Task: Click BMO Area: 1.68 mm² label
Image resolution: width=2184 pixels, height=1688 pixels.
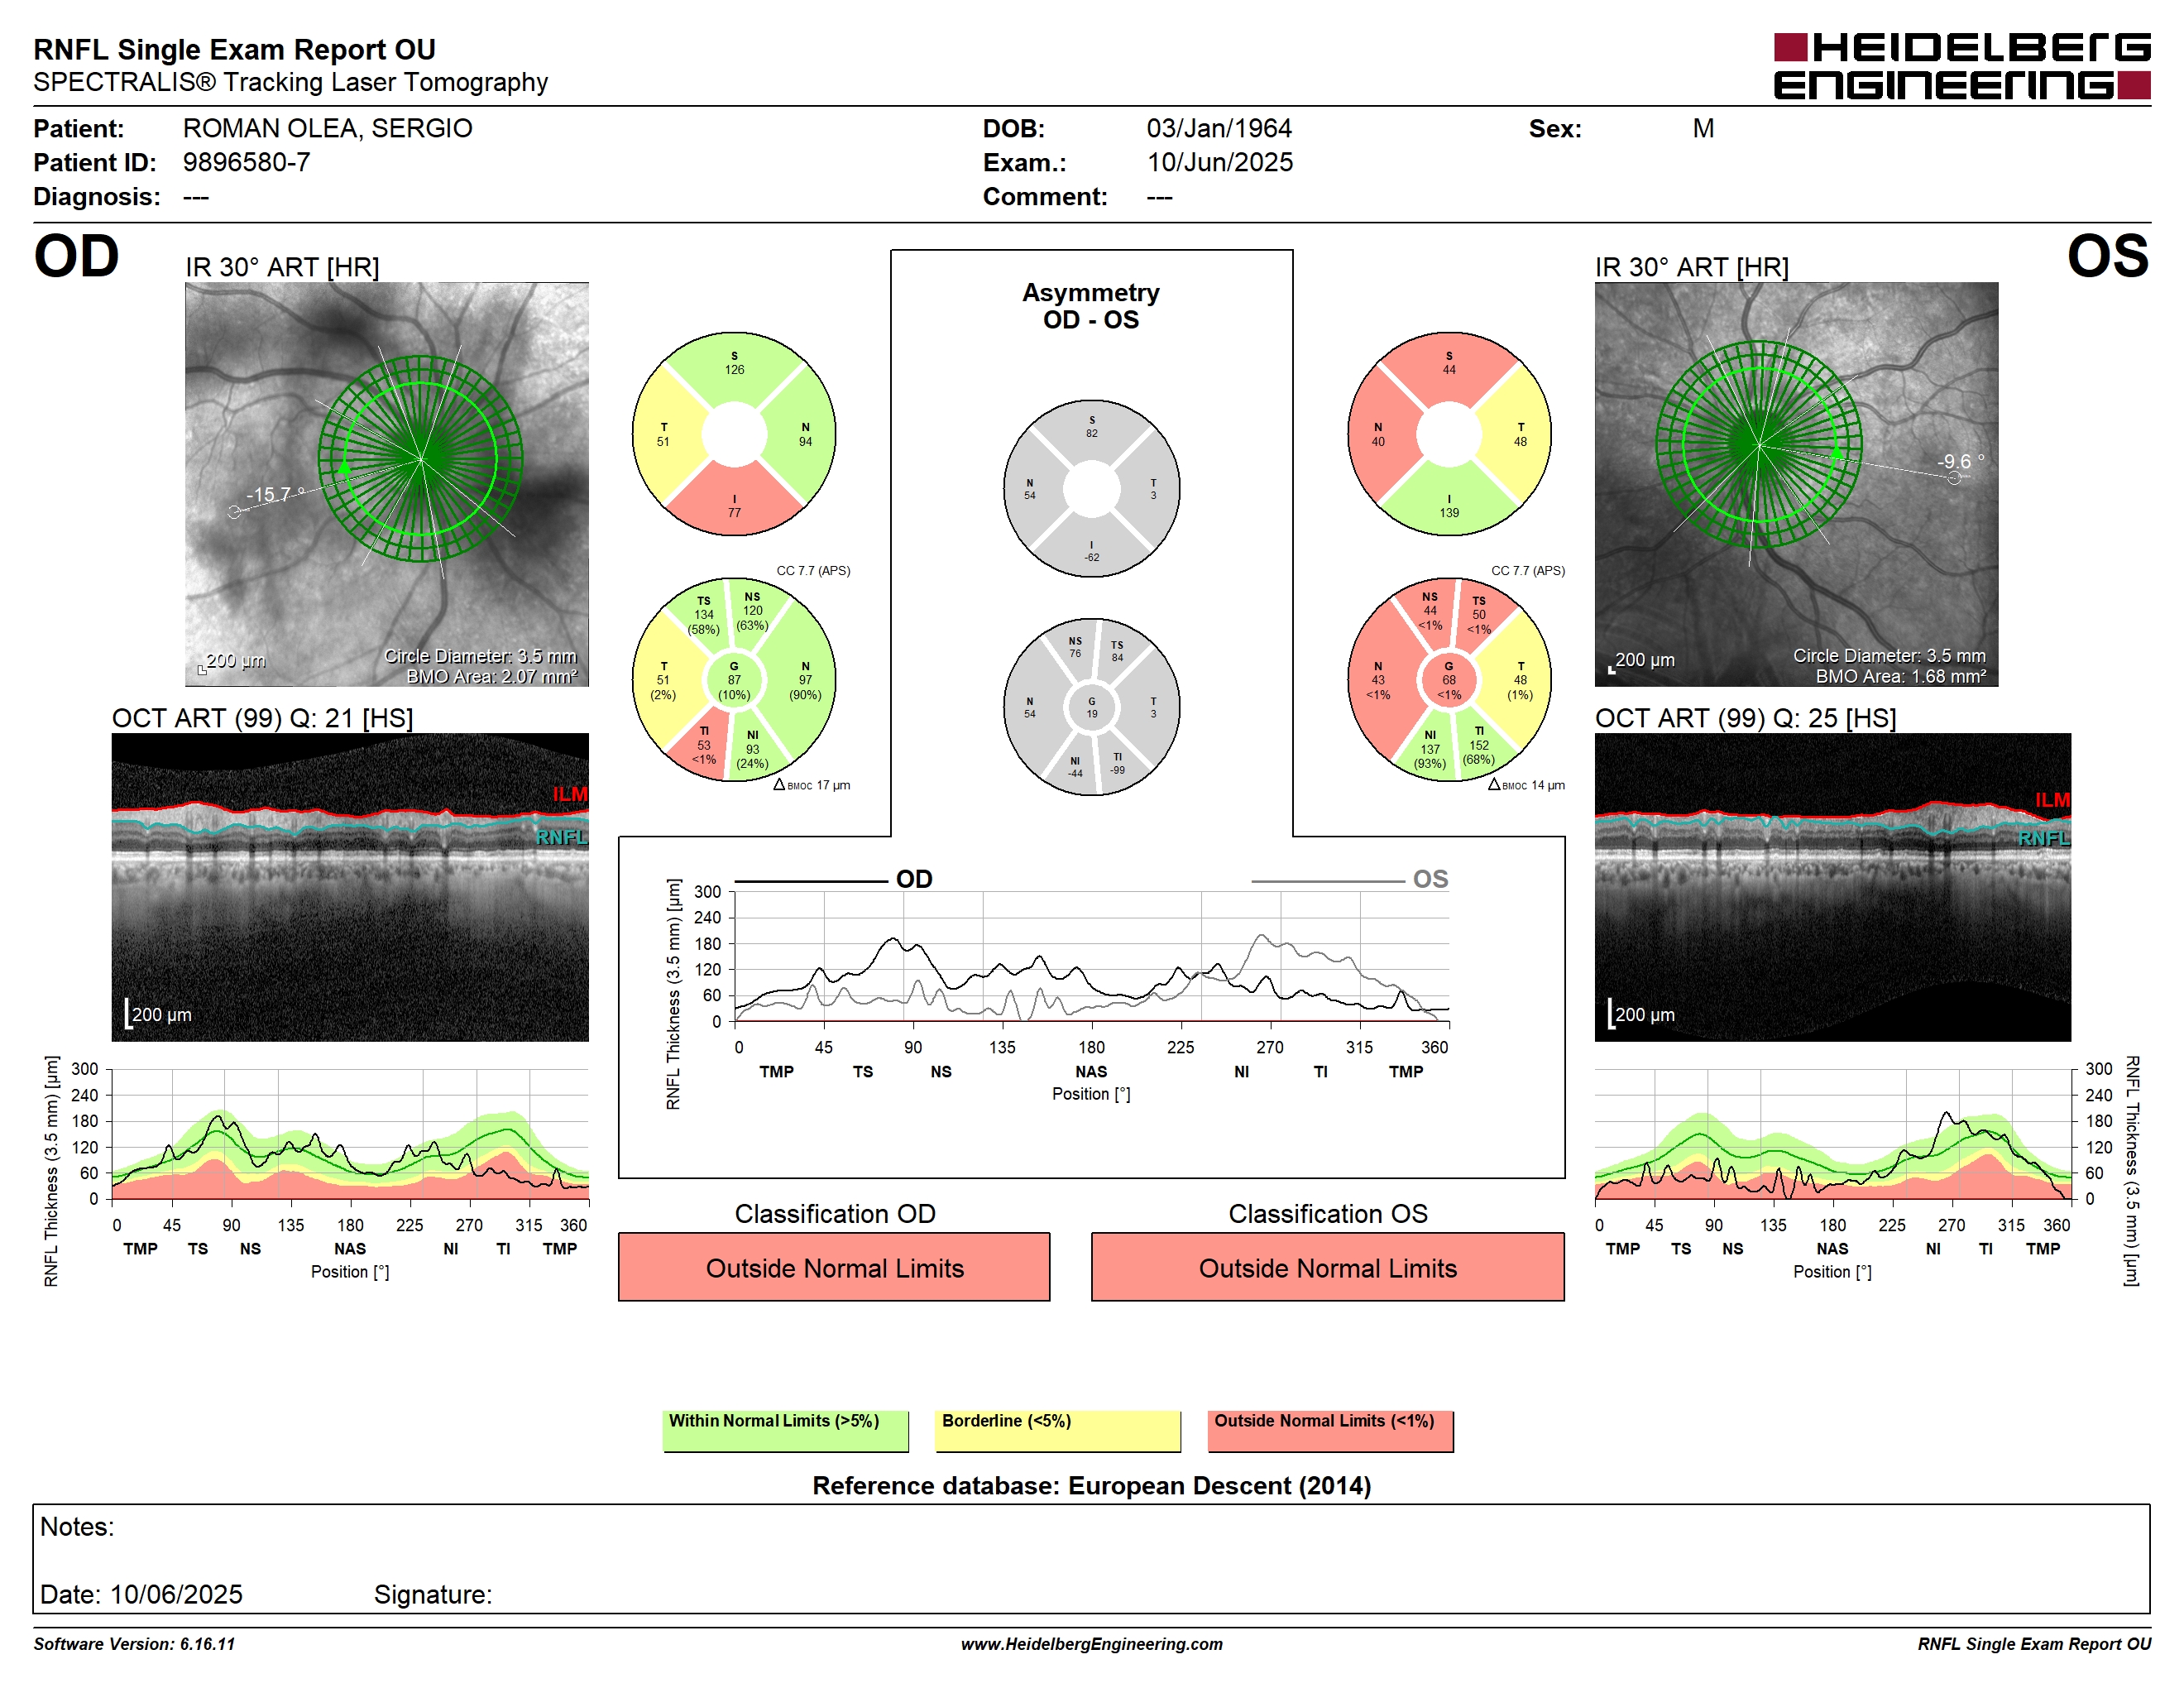Action: [x=1900, y=676]
